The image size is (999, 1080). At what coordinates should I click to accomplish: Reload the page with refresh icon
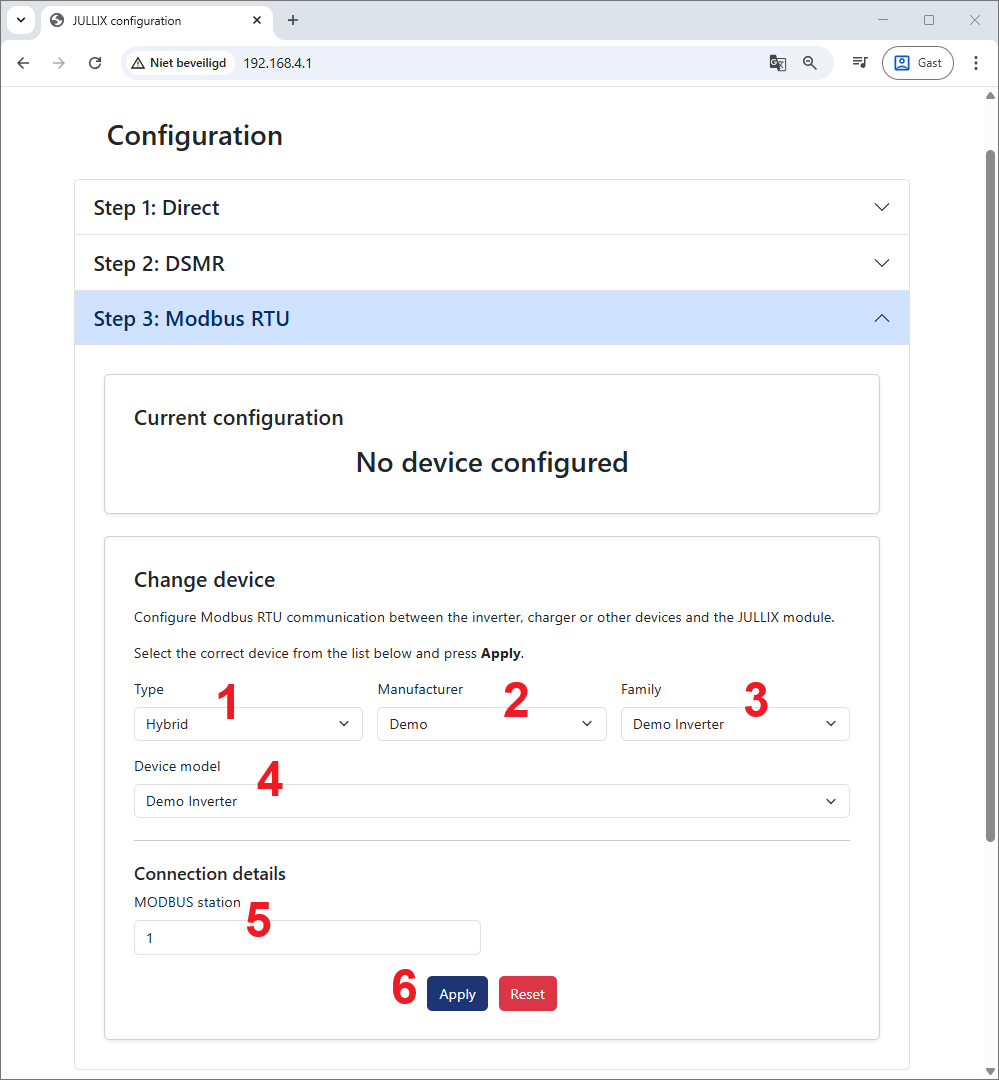coord(95,63)
